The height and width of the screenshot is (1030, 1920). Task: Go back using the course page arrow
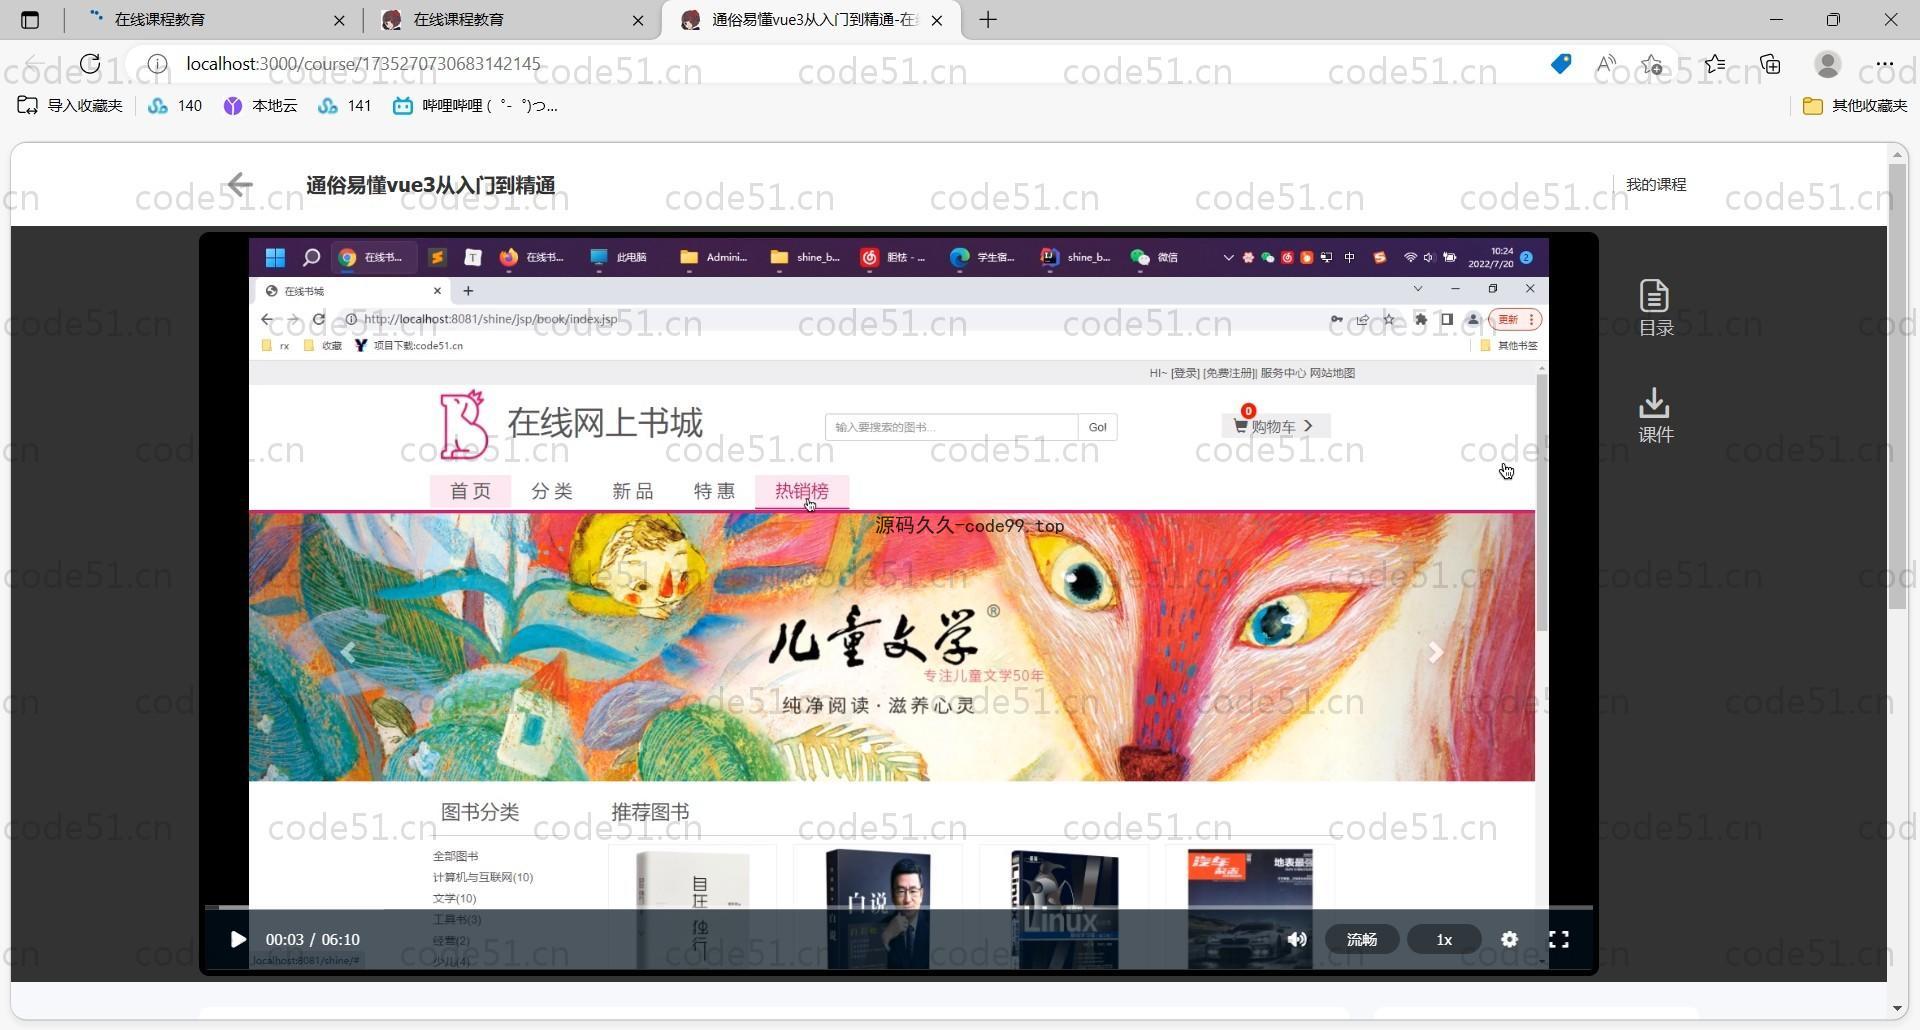[240, 185]
